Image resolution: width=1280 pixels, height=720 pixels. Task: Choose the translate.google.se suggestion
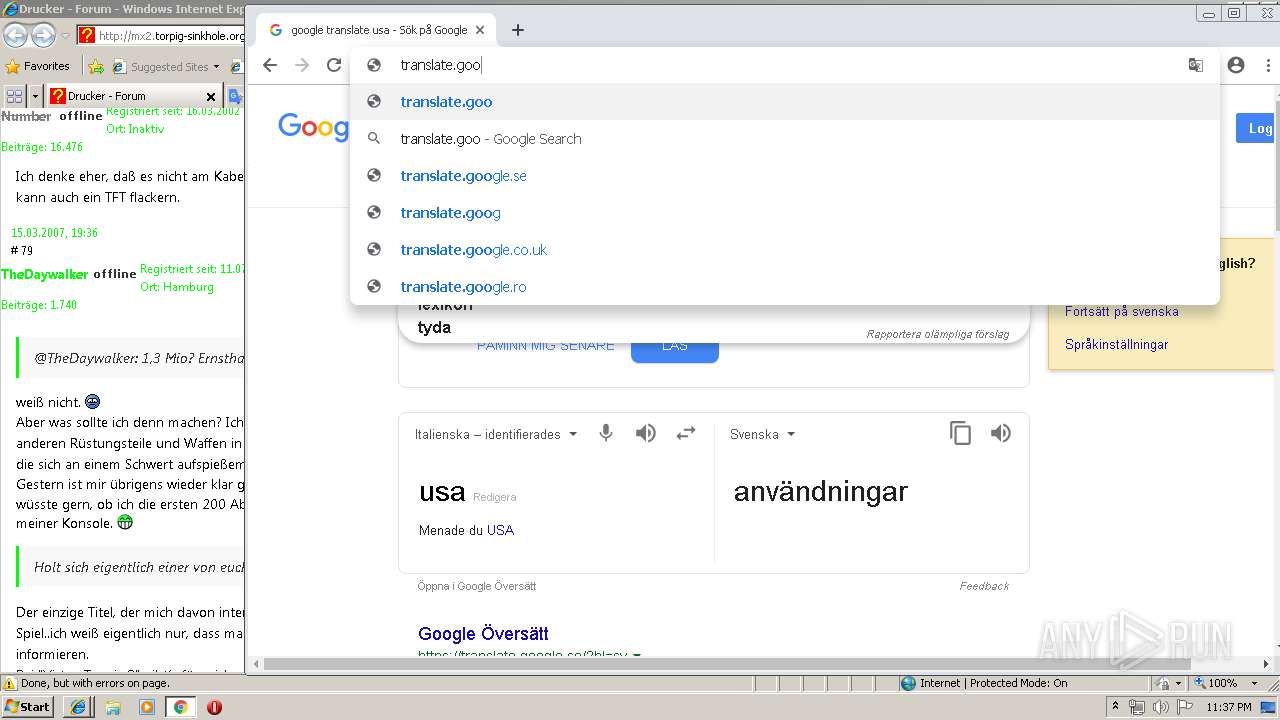click(x=785, y=176)
